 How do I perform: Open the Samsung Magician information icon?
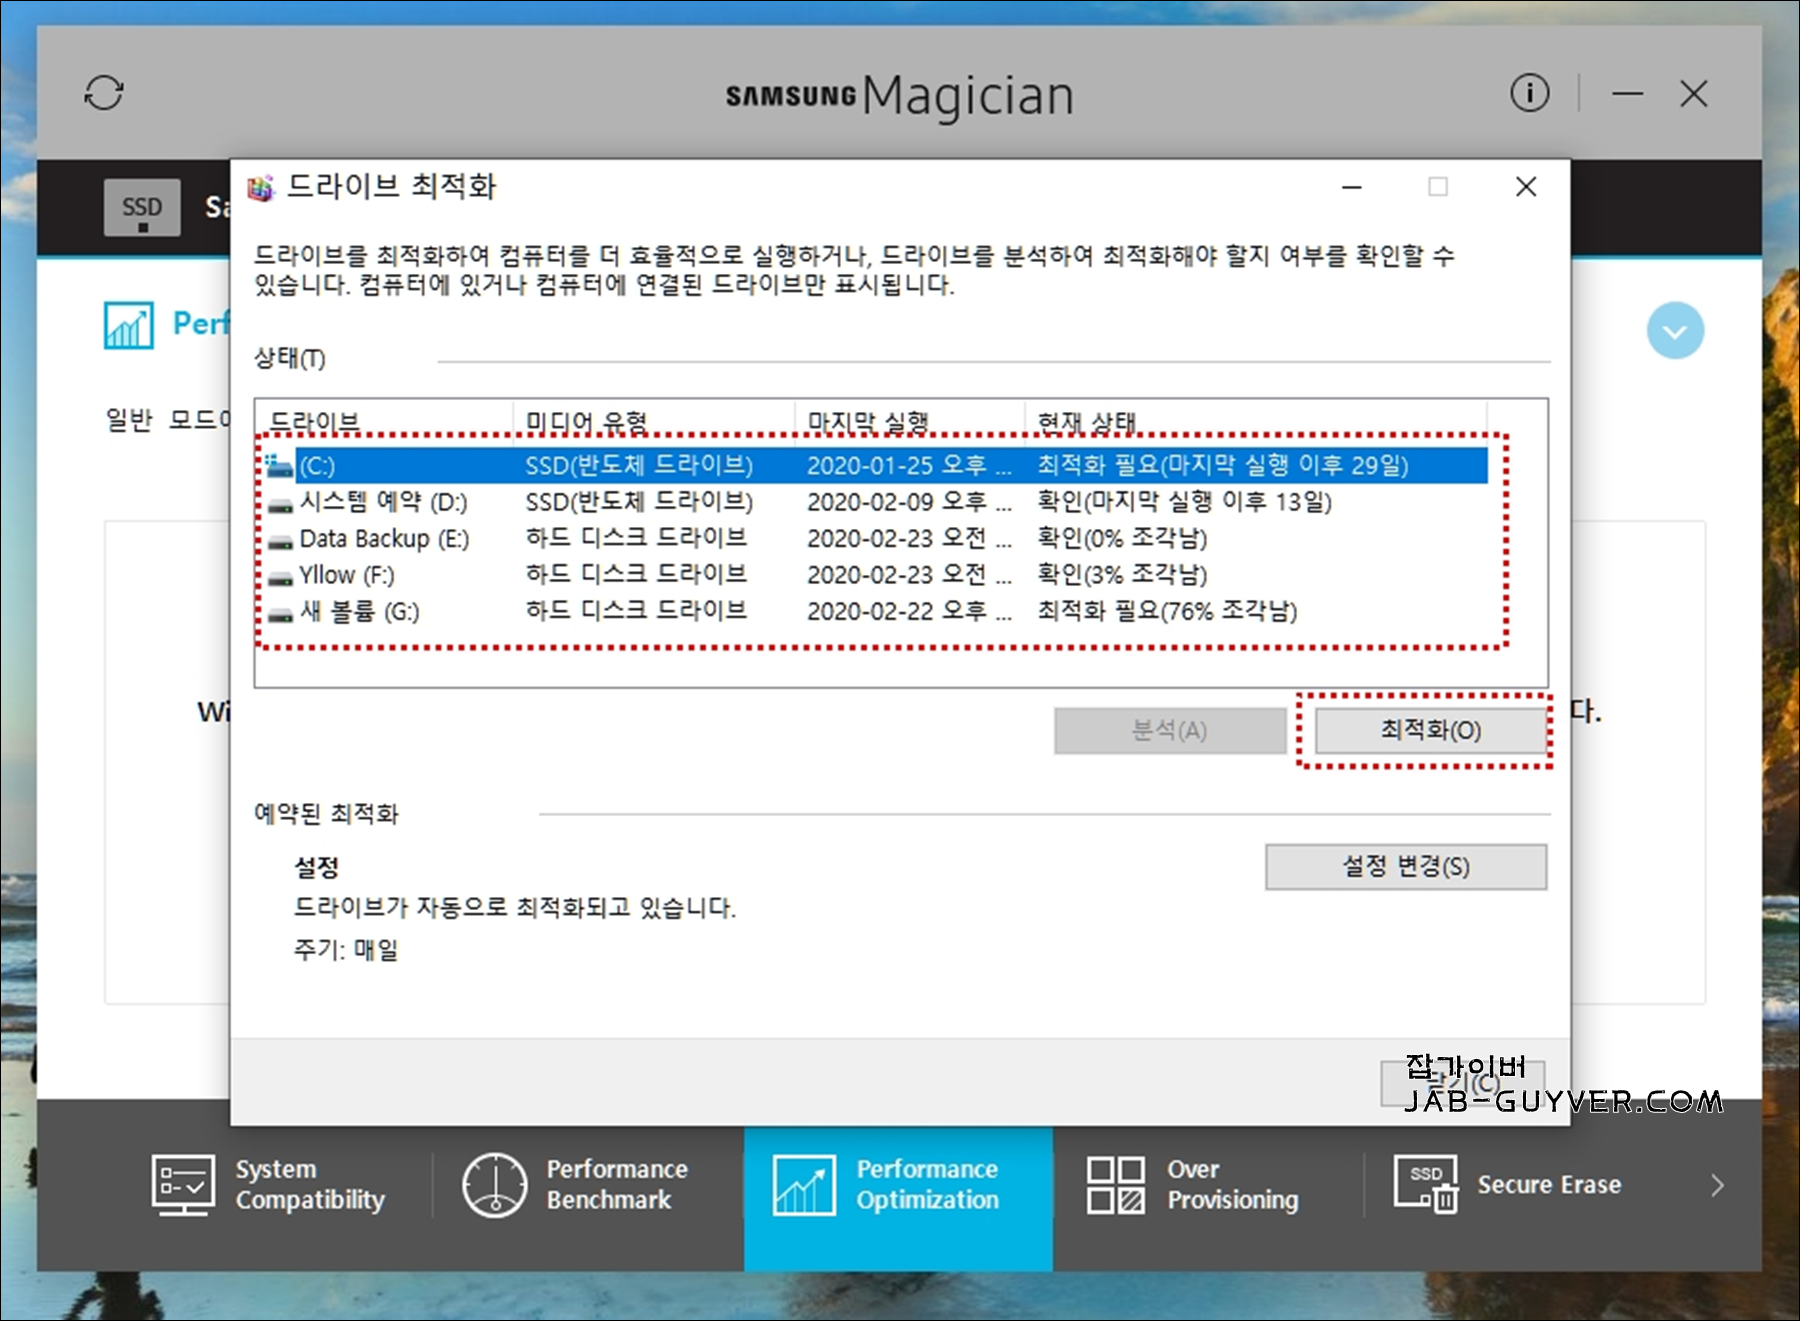coord(1529,93)
